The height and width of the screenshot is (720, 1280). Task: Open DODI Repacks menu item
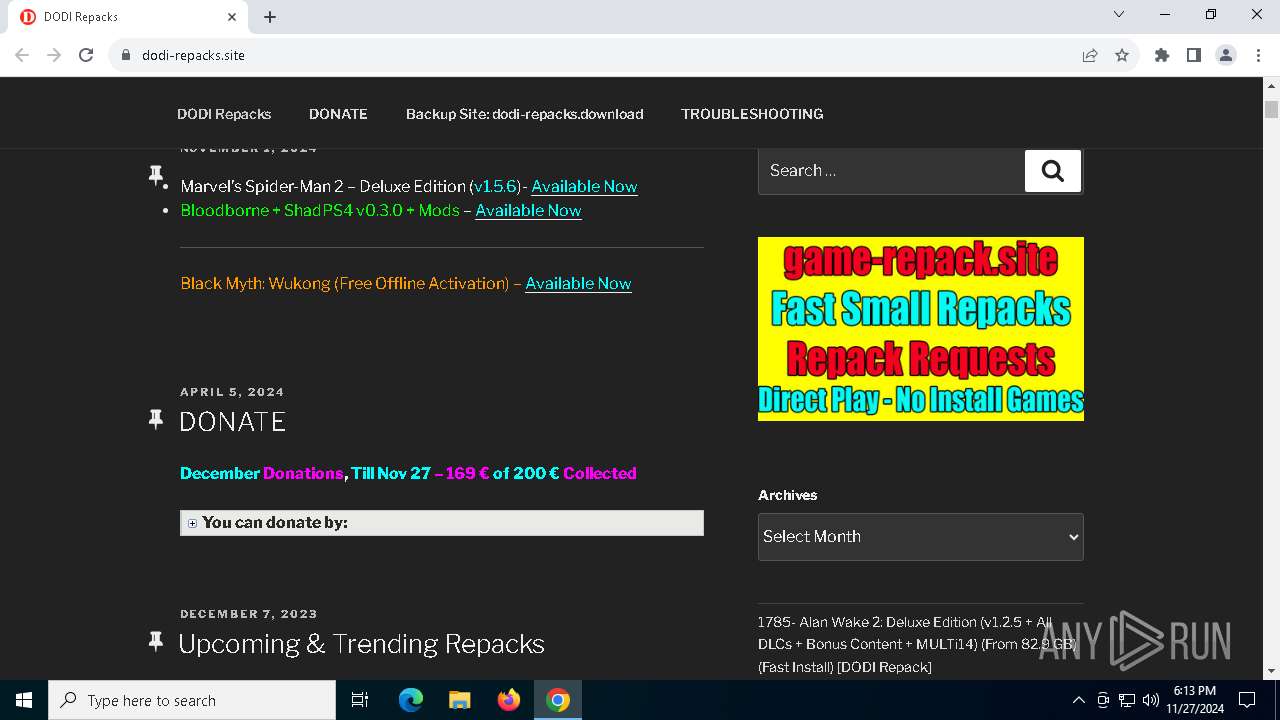pos(224,114)
